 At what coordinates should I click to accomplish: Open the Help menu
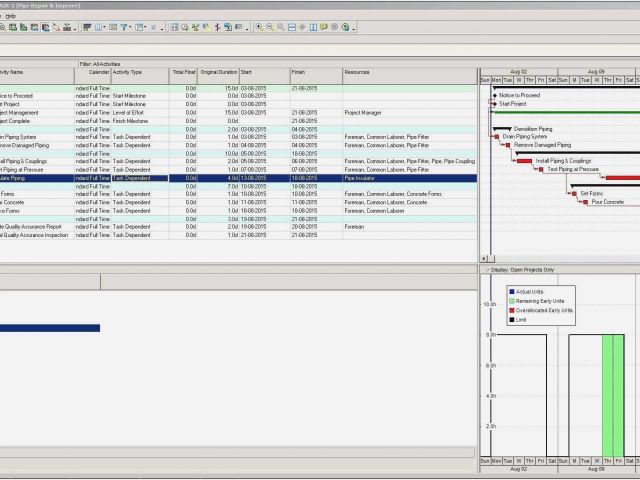coord(11,16)
